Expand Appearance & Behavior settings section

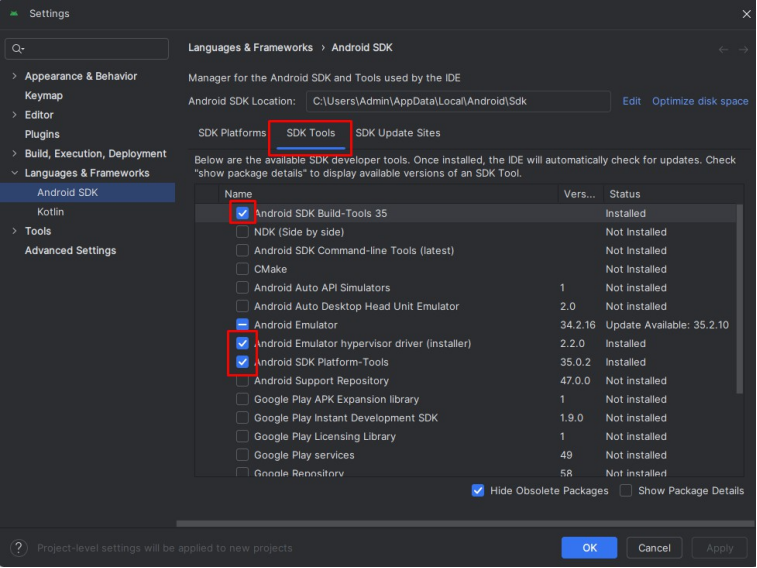pyautogui.click(x=14, y=77)
